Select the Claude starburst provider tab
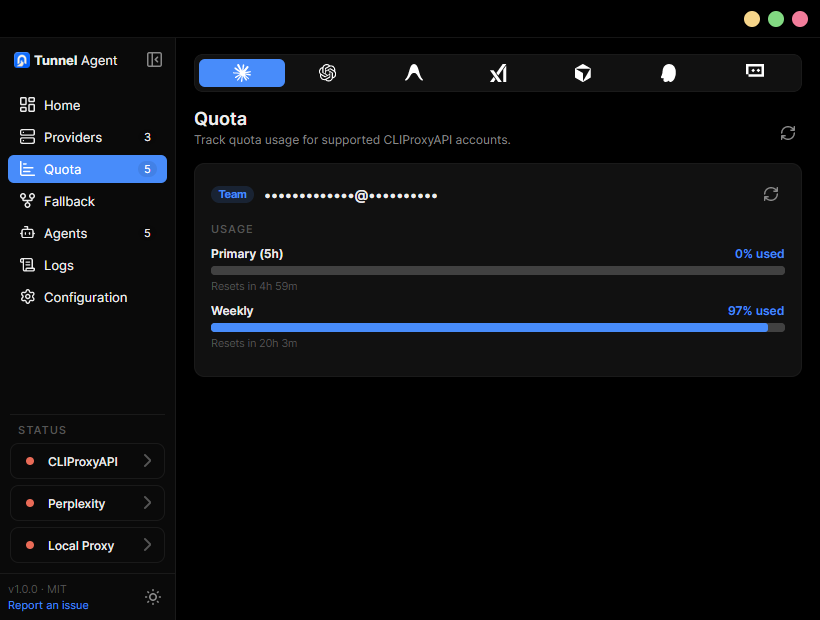This screenshot has height=620, width=820. 242,73
